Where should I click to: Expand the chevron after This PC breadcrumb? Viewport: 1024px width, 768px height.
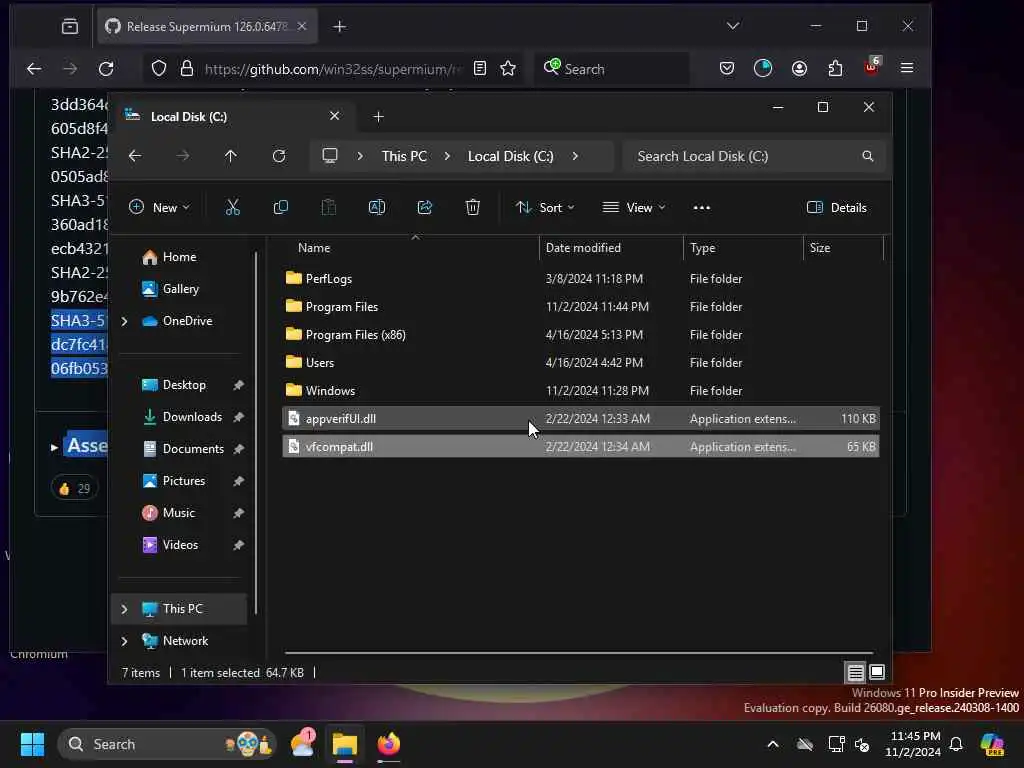click(x=447, y=156)
